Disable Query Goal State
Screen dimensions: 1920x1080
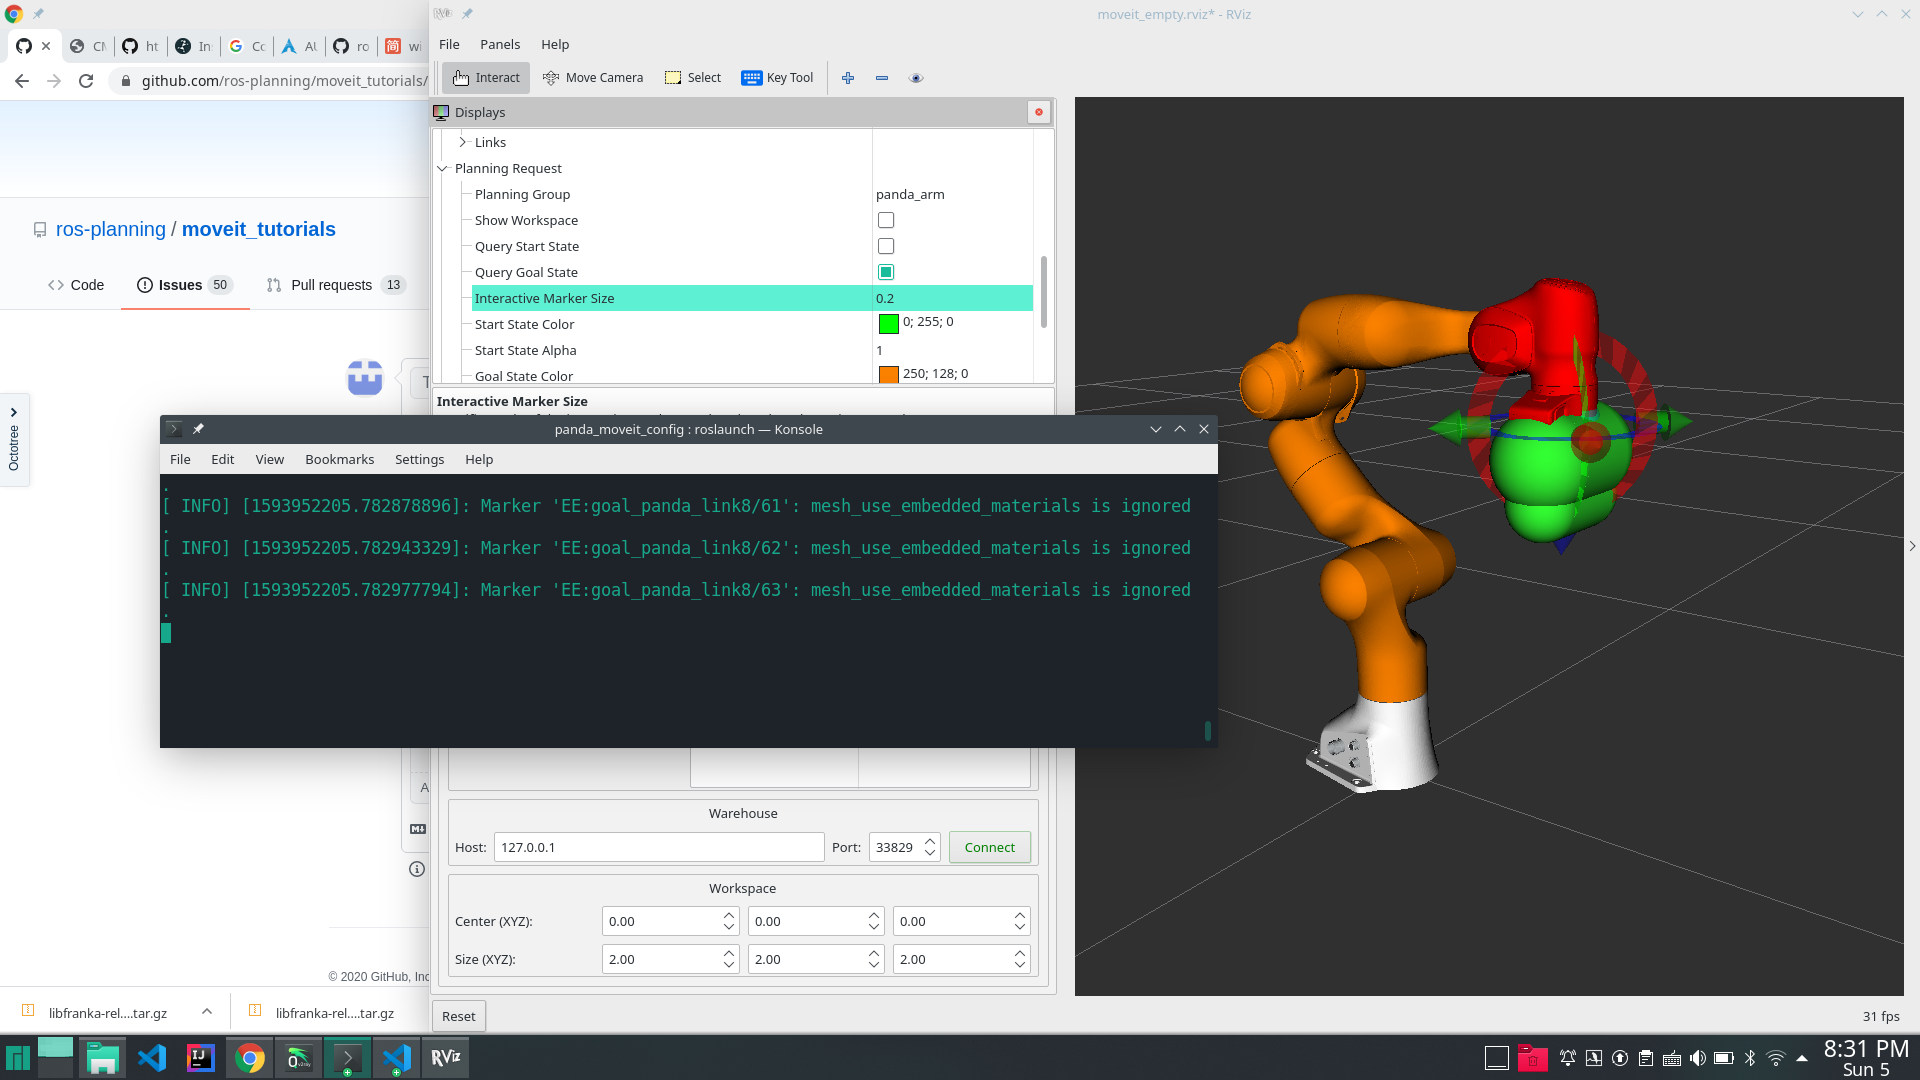[886, 271]
